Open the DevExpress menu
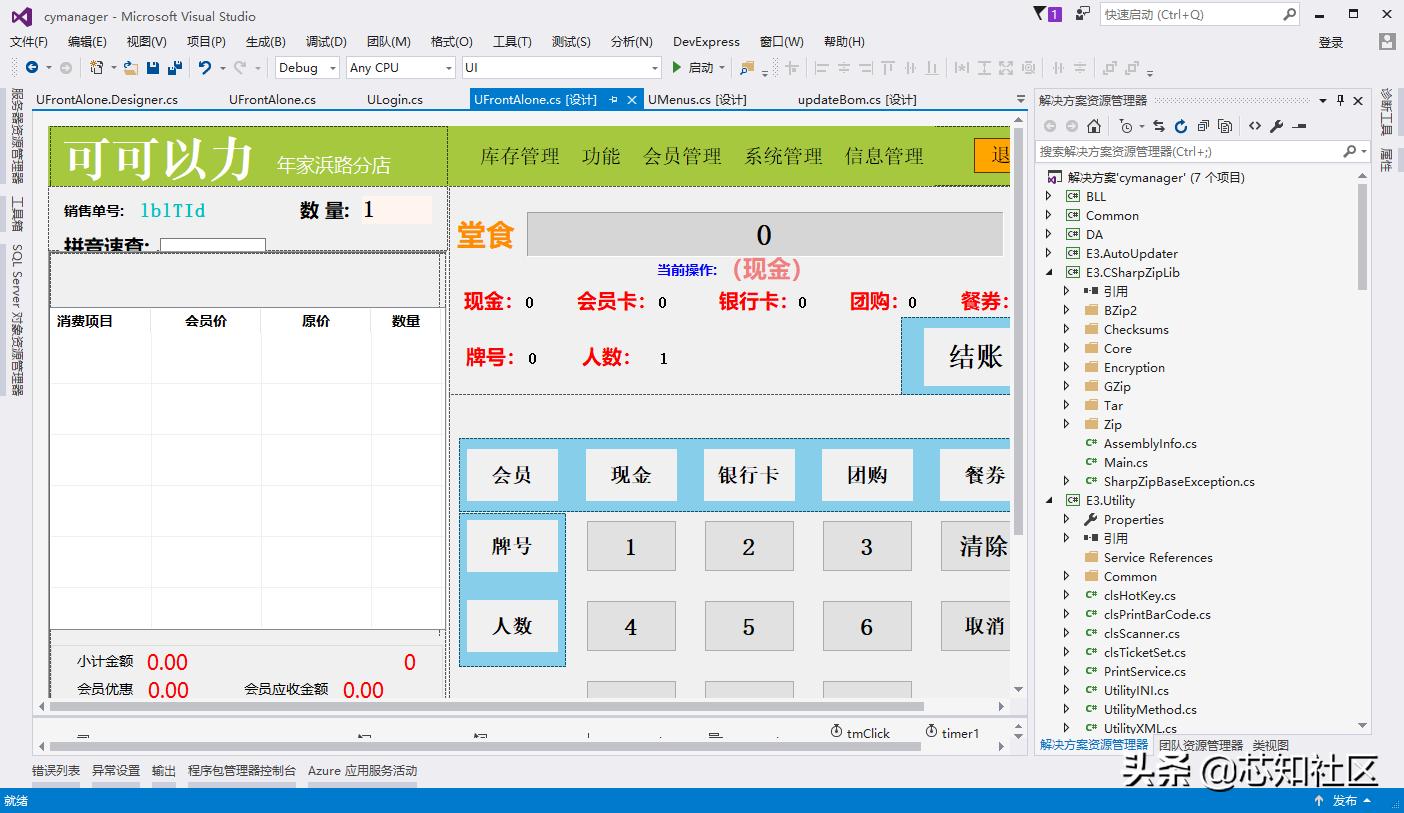 click(705, 41)
